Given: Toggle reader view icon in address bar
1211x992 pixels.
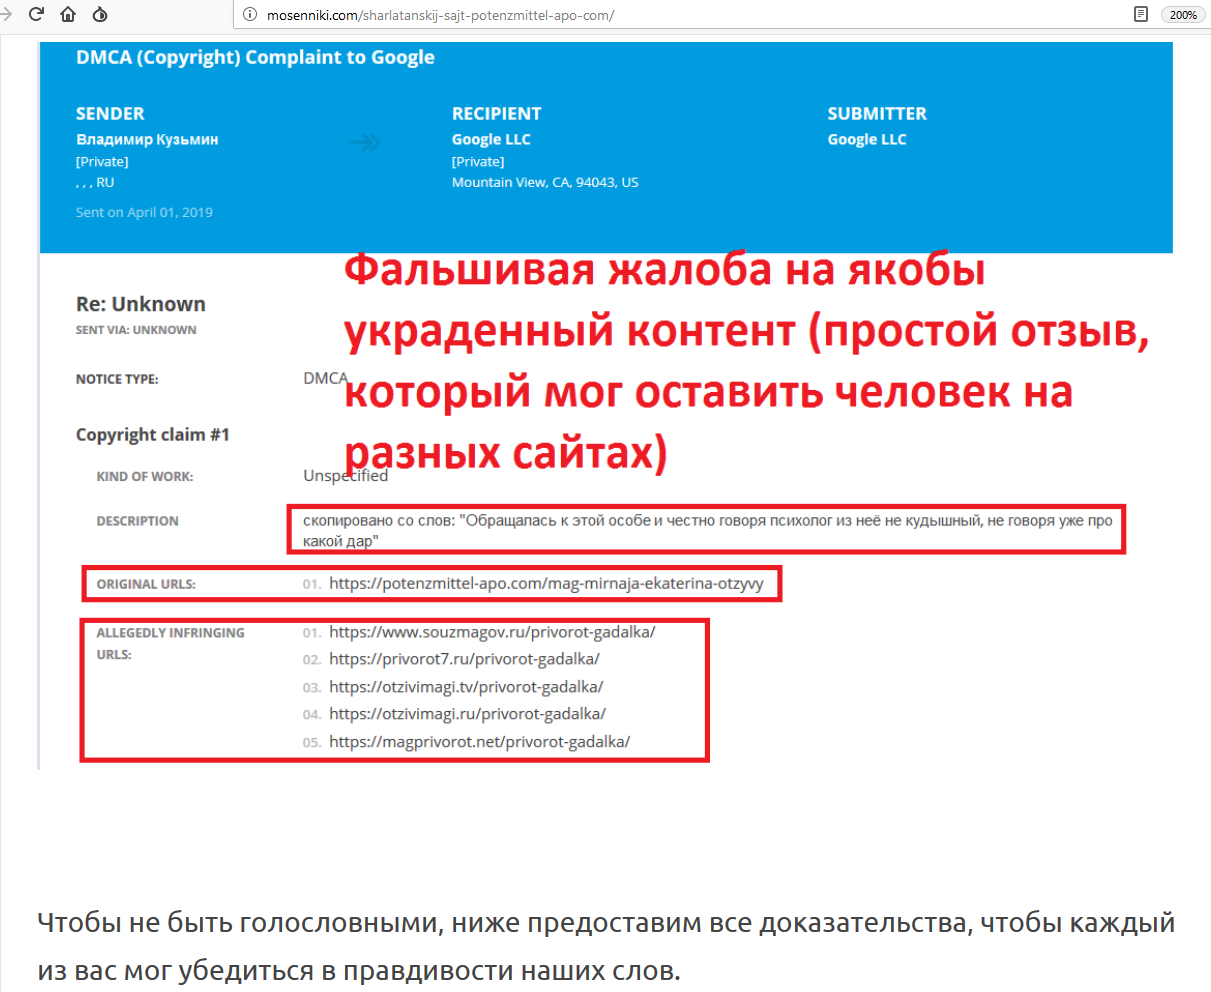Looking at the screenshot, I should (x=1140, y=15).
